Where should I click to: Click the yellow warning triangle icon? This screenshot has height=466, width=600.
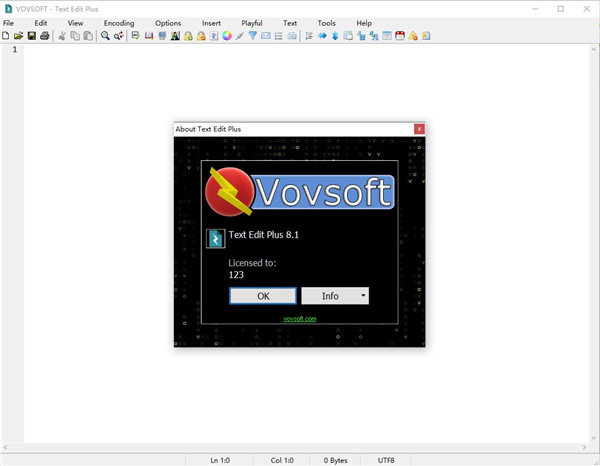(413, 36)
